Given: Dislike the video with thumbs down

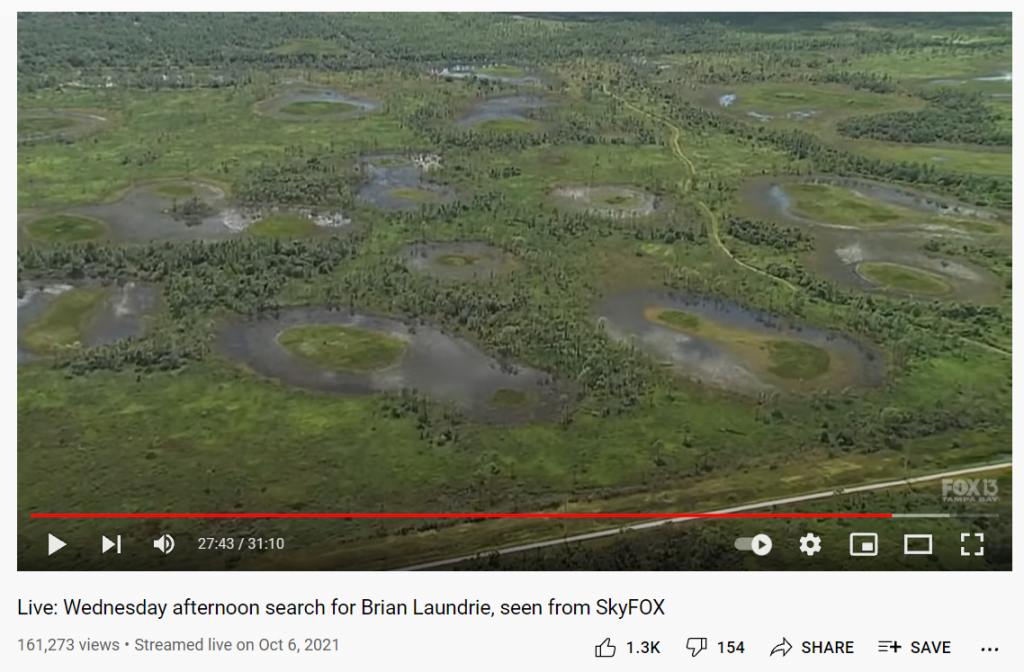Looking at the screenshot, I should pyautogui.click(x=696, y=647).
